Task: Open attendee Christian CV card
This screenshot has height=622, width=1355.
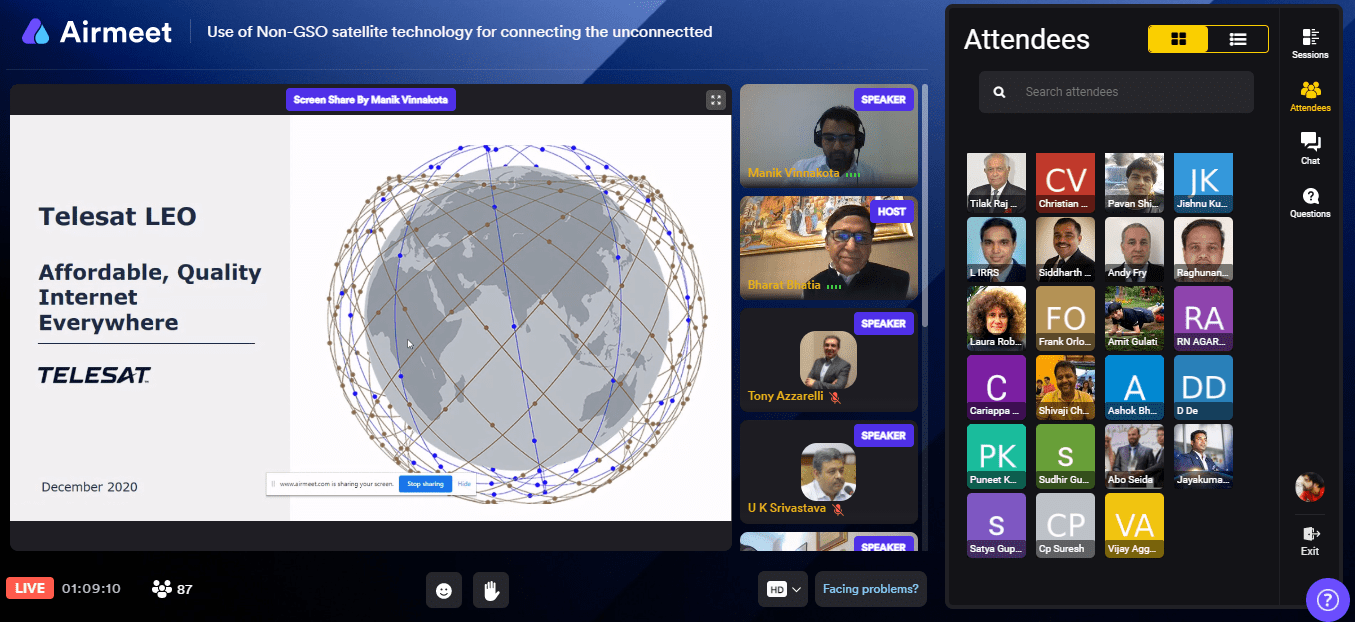Action: [1065, 182]
